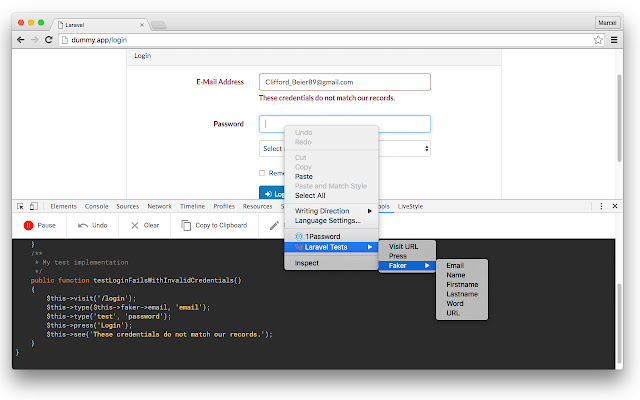Close the DevTools panel

(x=615, y=206)
